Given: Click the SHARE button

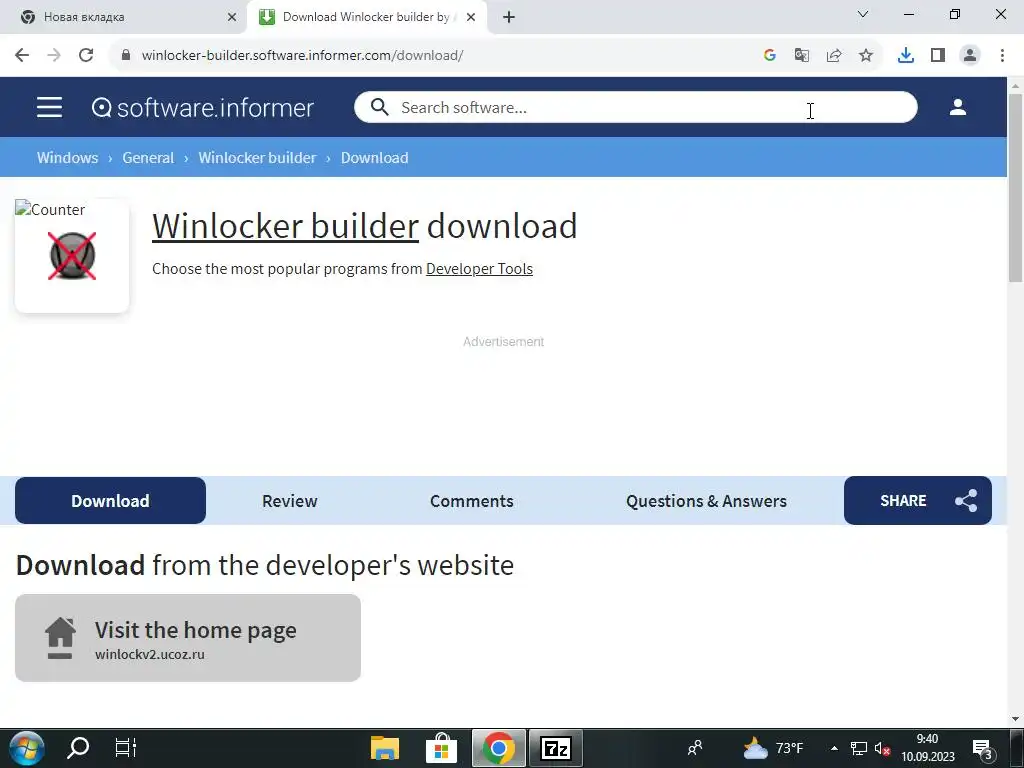Looking at the screenshot, I should (918, 500).
